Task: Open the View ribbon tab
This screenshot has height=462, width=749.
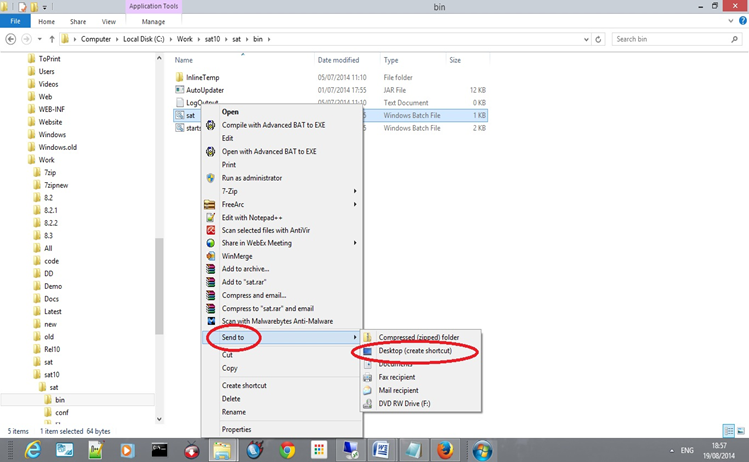Action: (x=108, y=21)
